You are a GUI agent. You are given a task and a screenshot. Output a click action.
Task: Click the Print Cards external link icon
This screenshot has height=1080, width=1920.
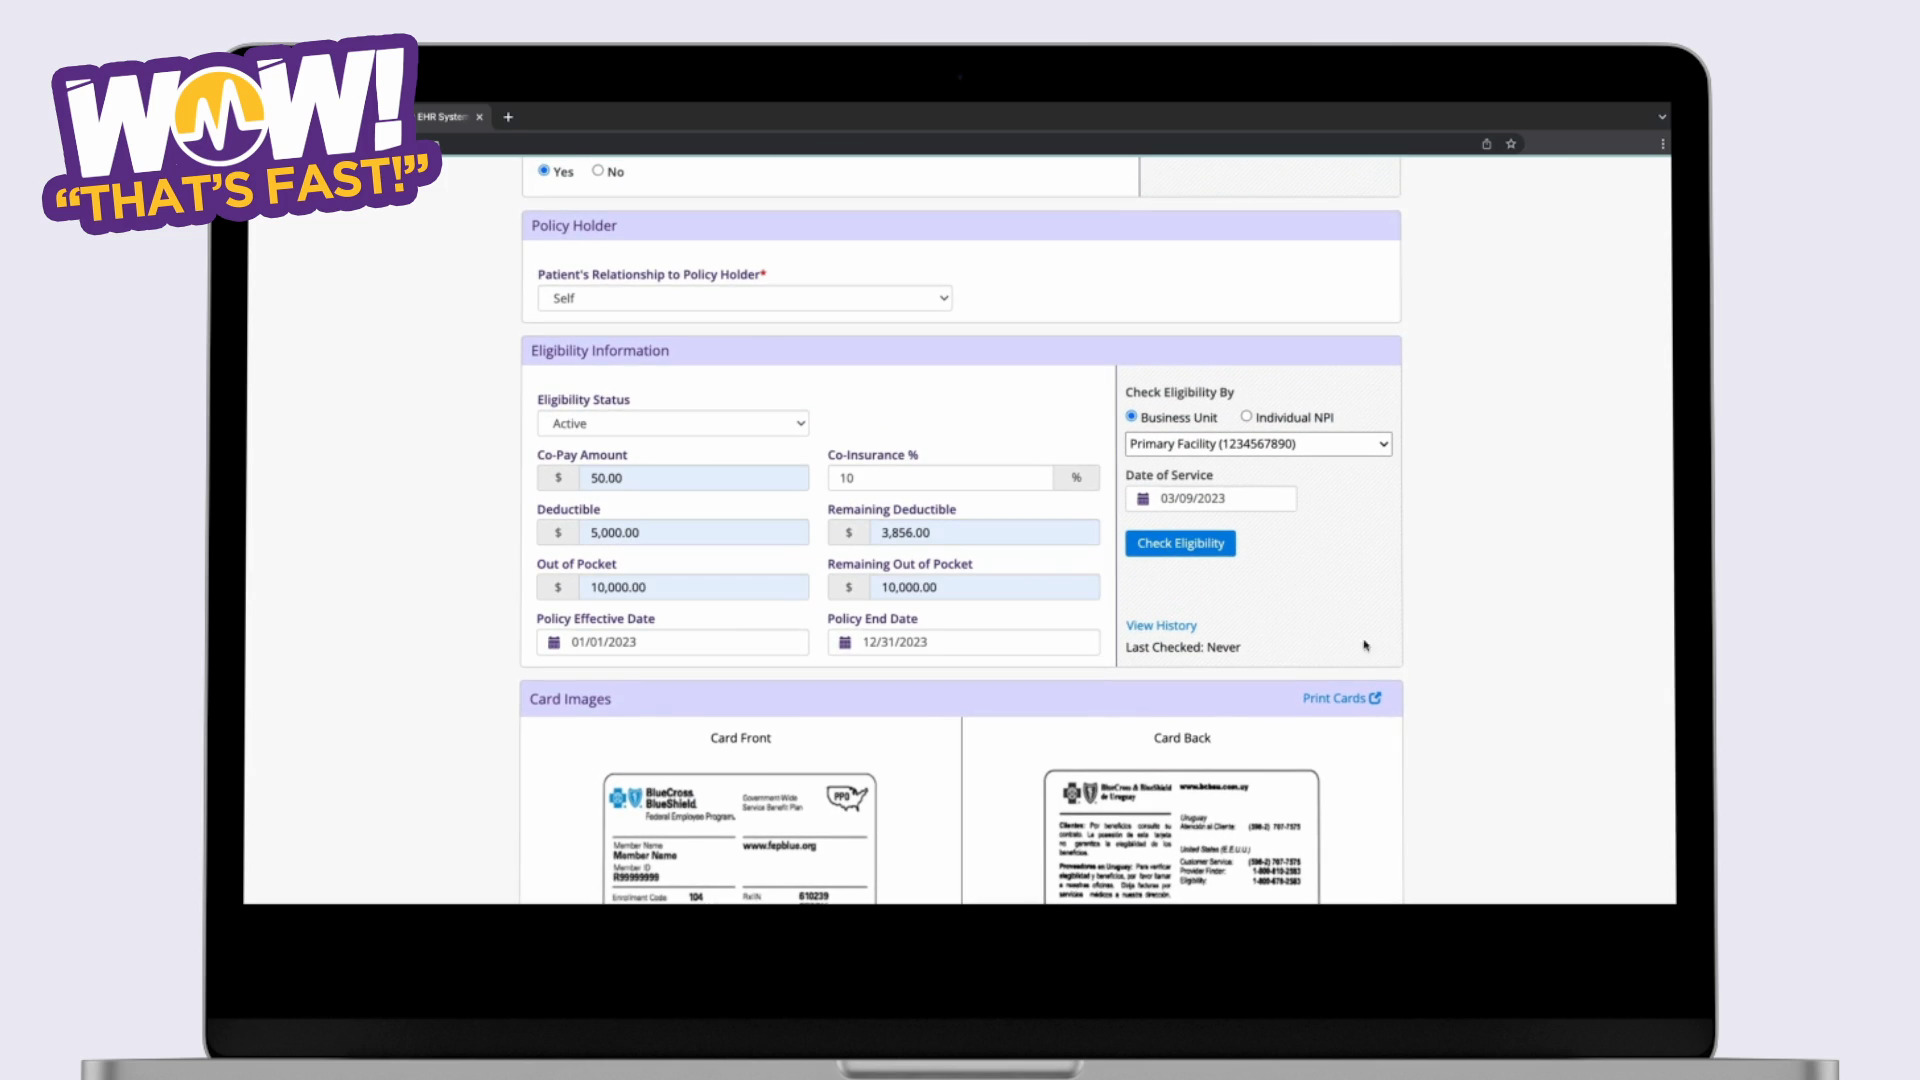point(1377,698)
